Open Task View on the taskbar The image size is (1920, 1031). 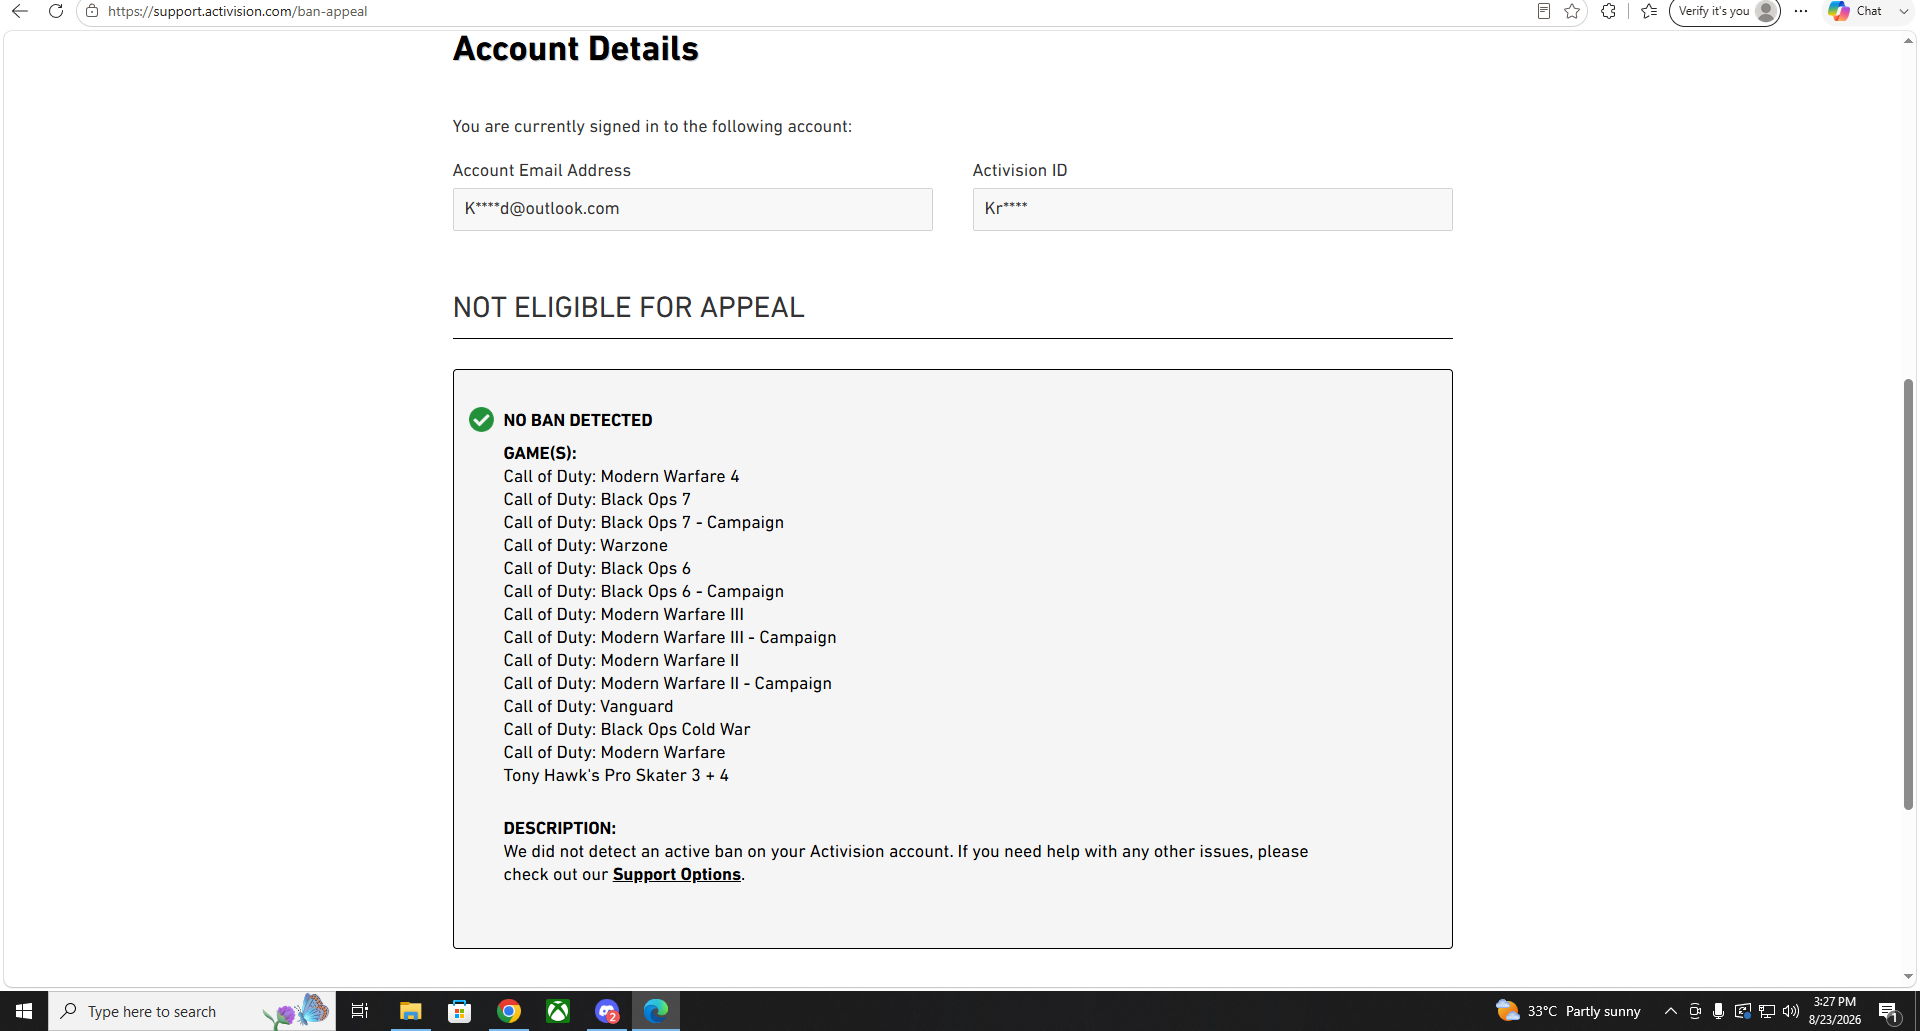pyautogui.click(x=360, y=1011)
